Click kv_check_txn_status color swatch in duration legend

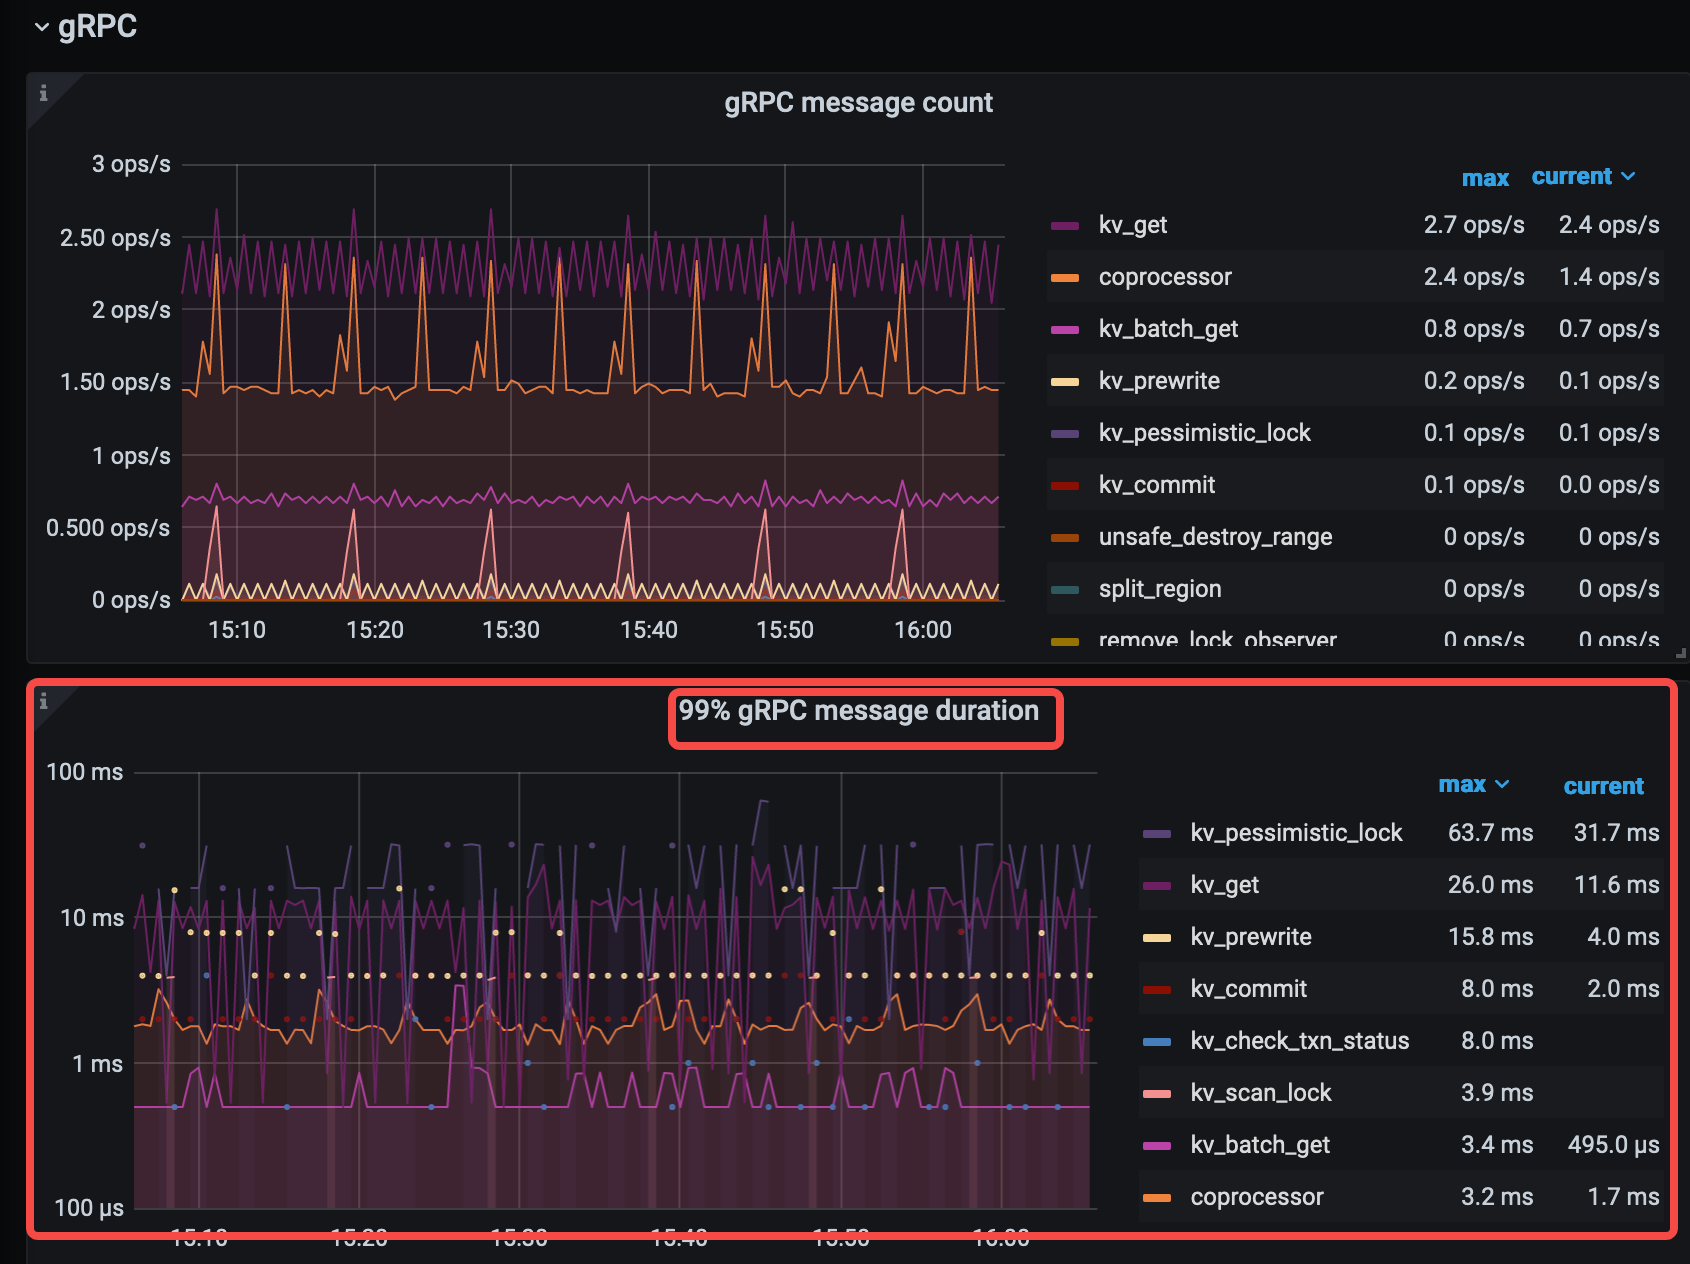tap(1157, 1042)
